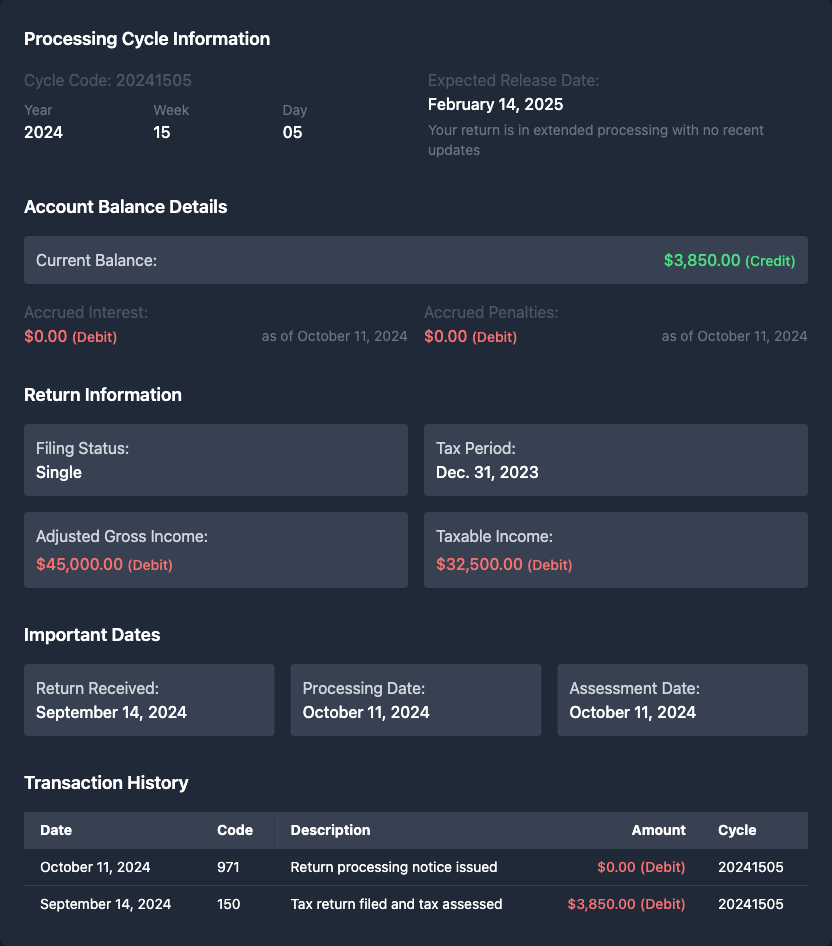
Task: Click the Description column header
Action: tap(330, 830)
